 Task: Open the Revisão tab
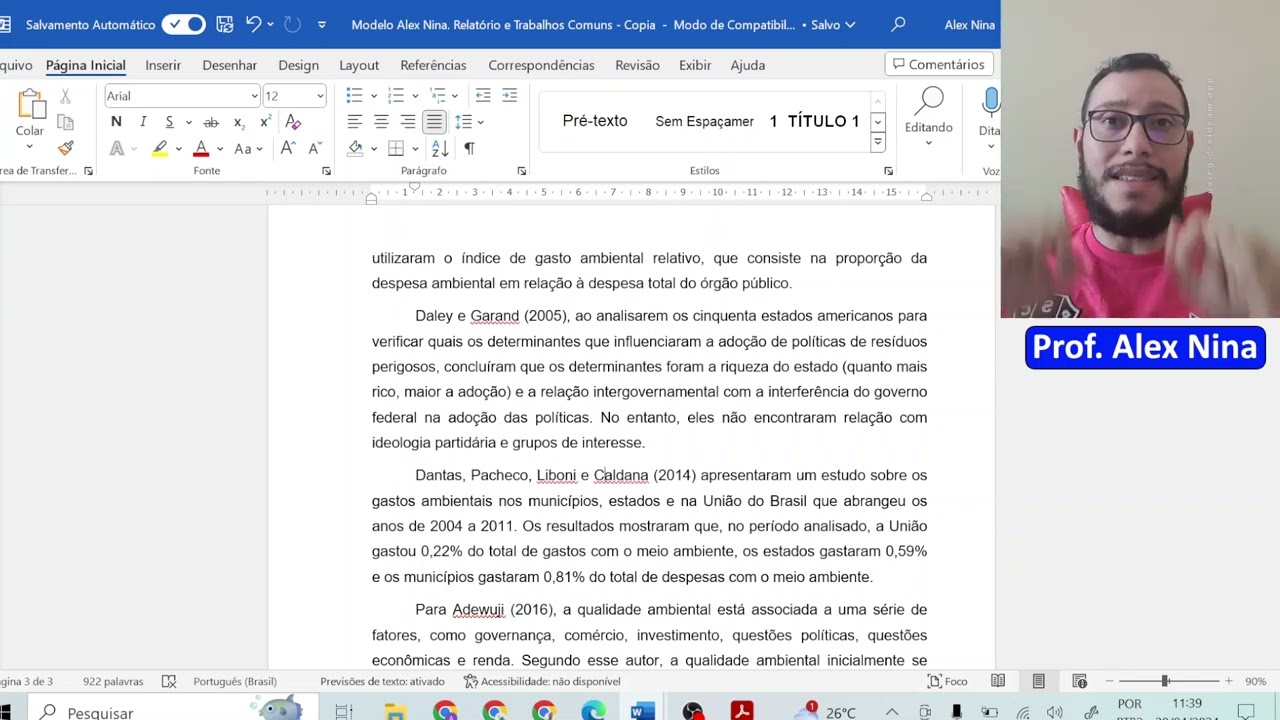pyautogui.click(x=637, y=65)
